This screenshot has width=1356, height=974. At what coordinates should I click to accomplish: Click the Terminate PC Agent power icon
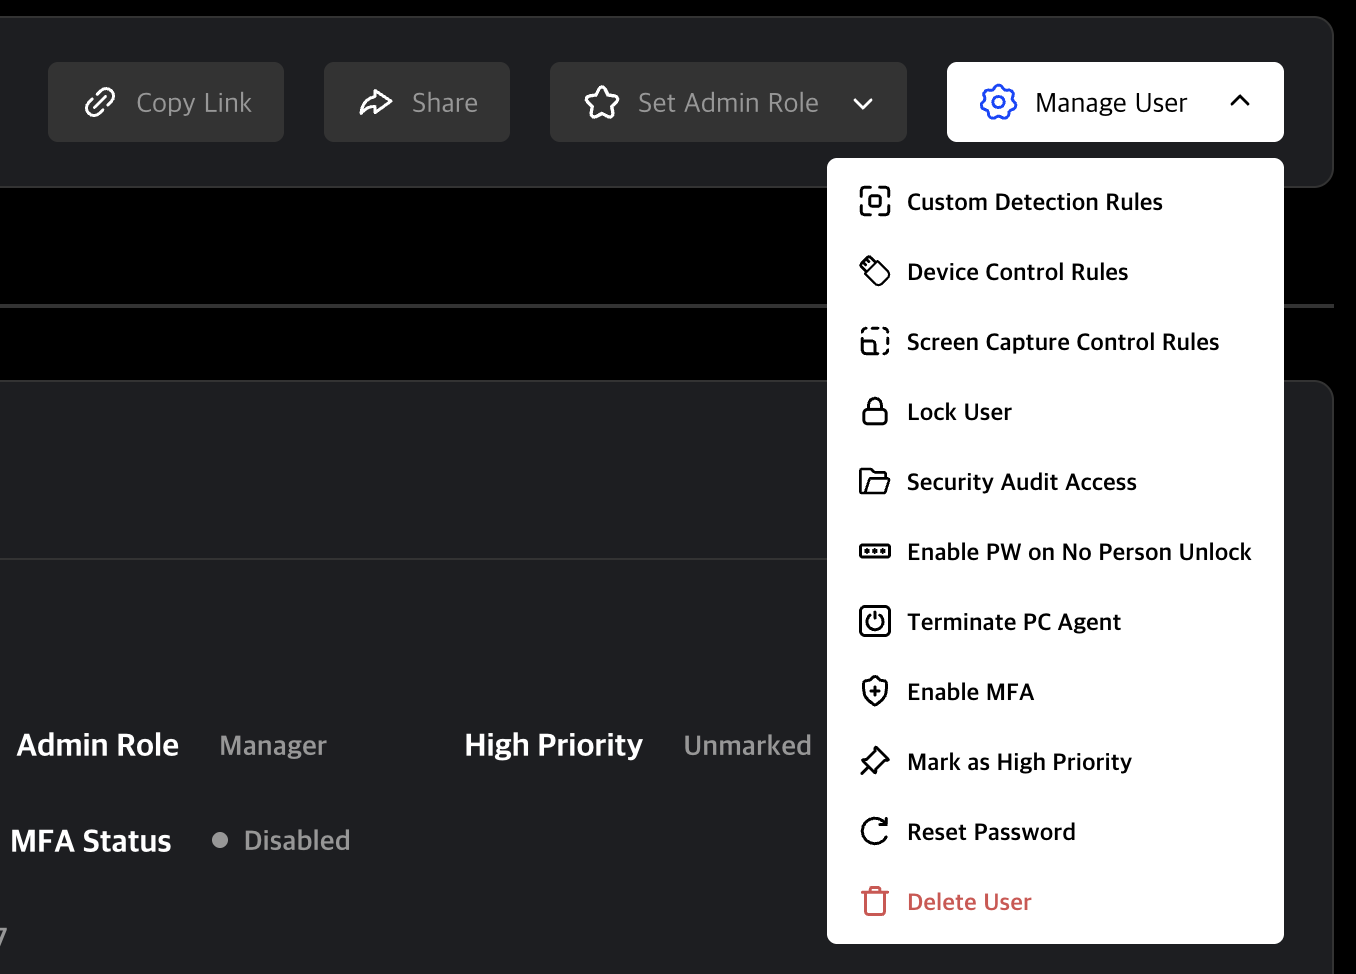(875, 621)
